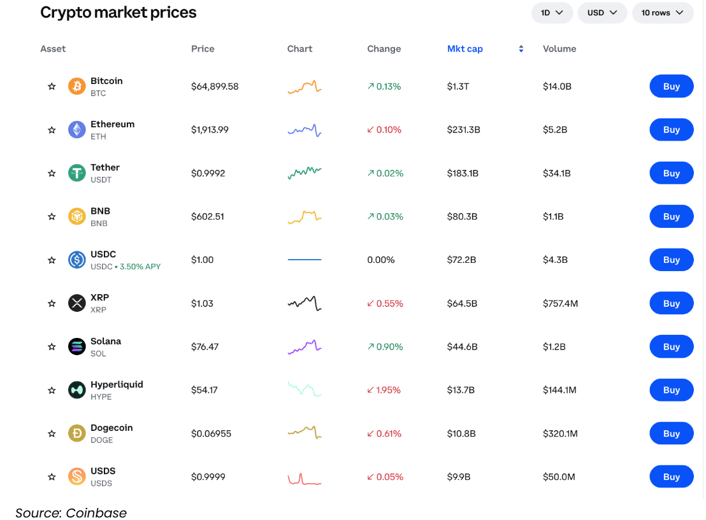Click Buy for XRP
This screenshot has height=520, width=706.
(x=671, y=303)
